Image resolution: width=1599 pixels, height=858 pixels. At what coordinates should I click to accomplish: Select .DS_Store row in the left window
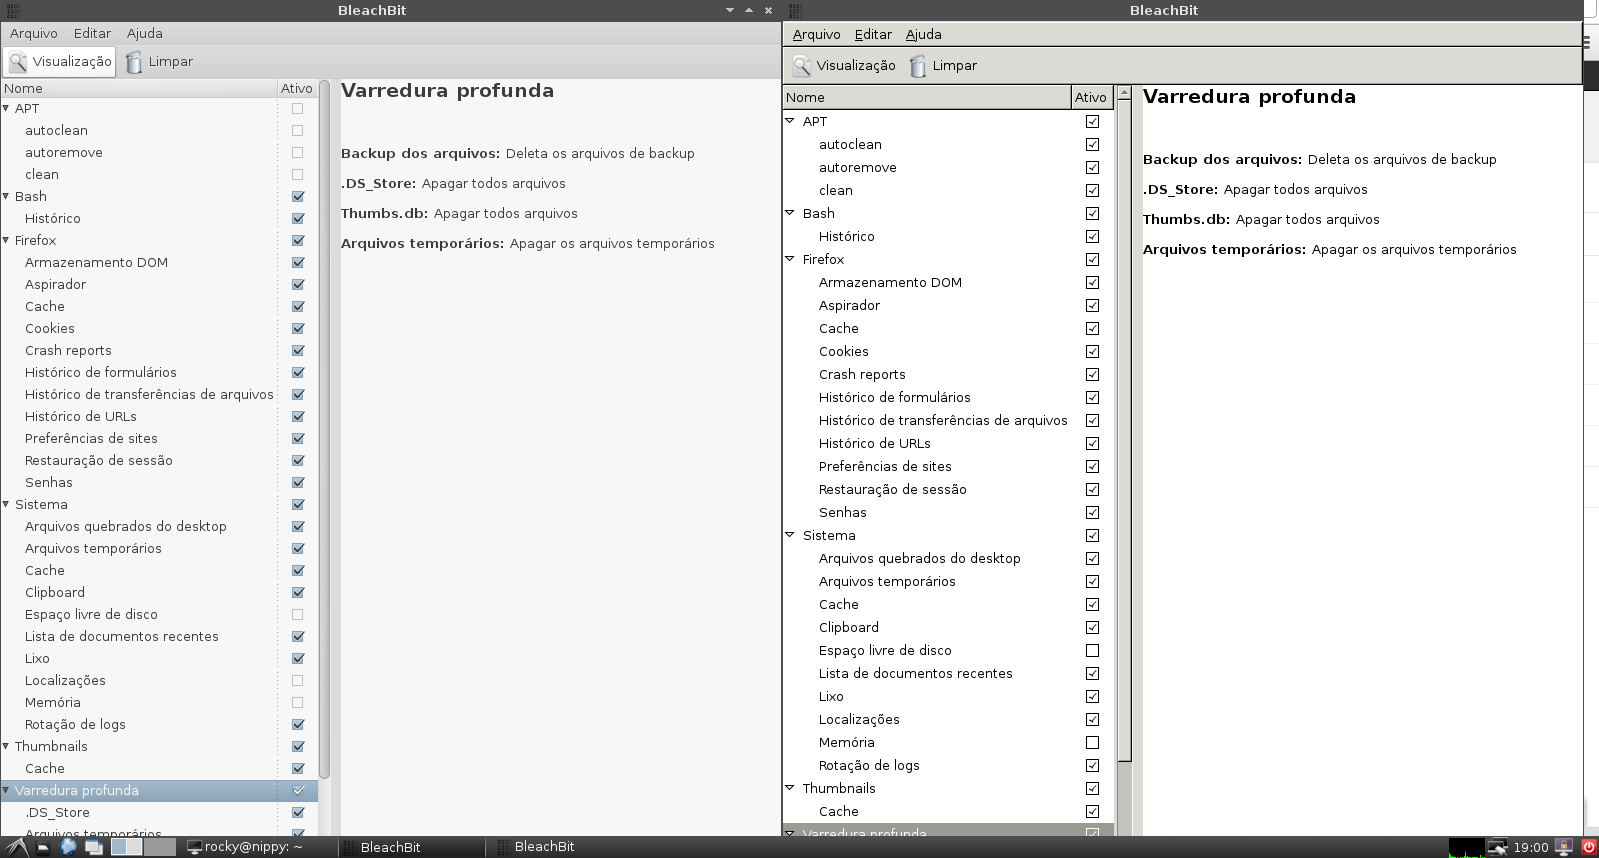(159, 812)
